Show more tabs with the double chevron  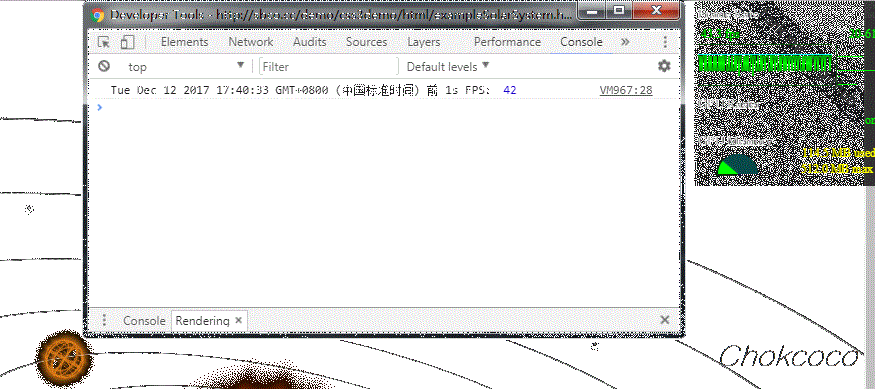[625, 42]
